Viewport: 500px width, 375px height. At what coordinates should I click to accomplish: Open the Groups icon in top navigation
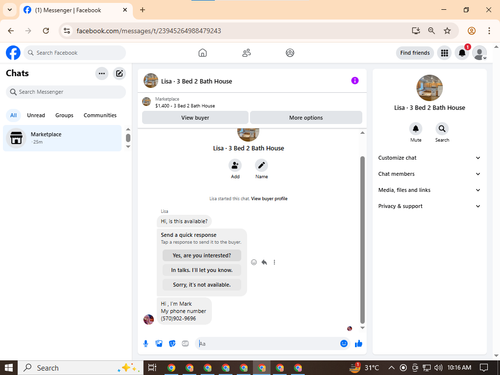(290, 53)
